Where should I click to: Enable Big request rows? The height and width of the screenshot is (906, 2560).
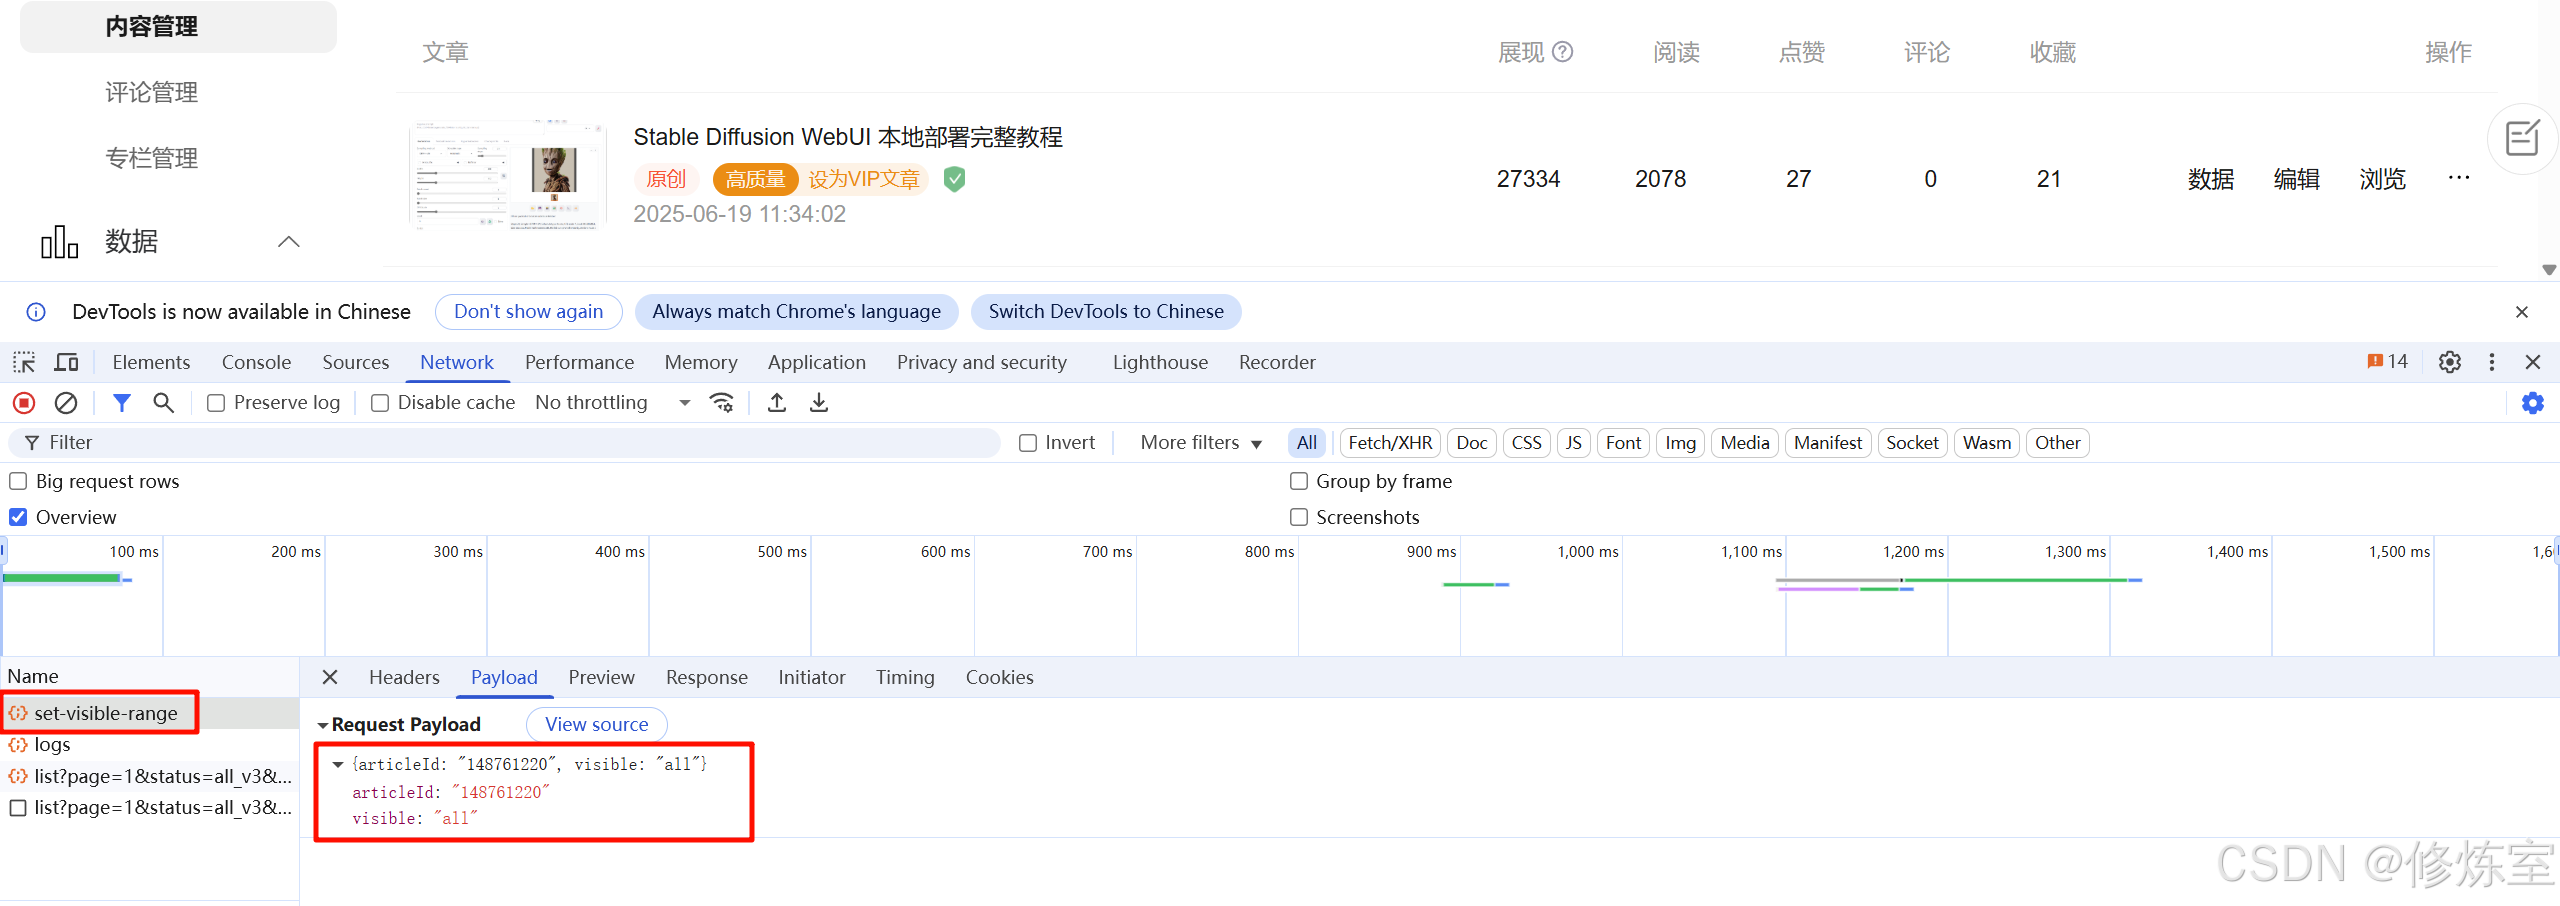tap(18, 481)
